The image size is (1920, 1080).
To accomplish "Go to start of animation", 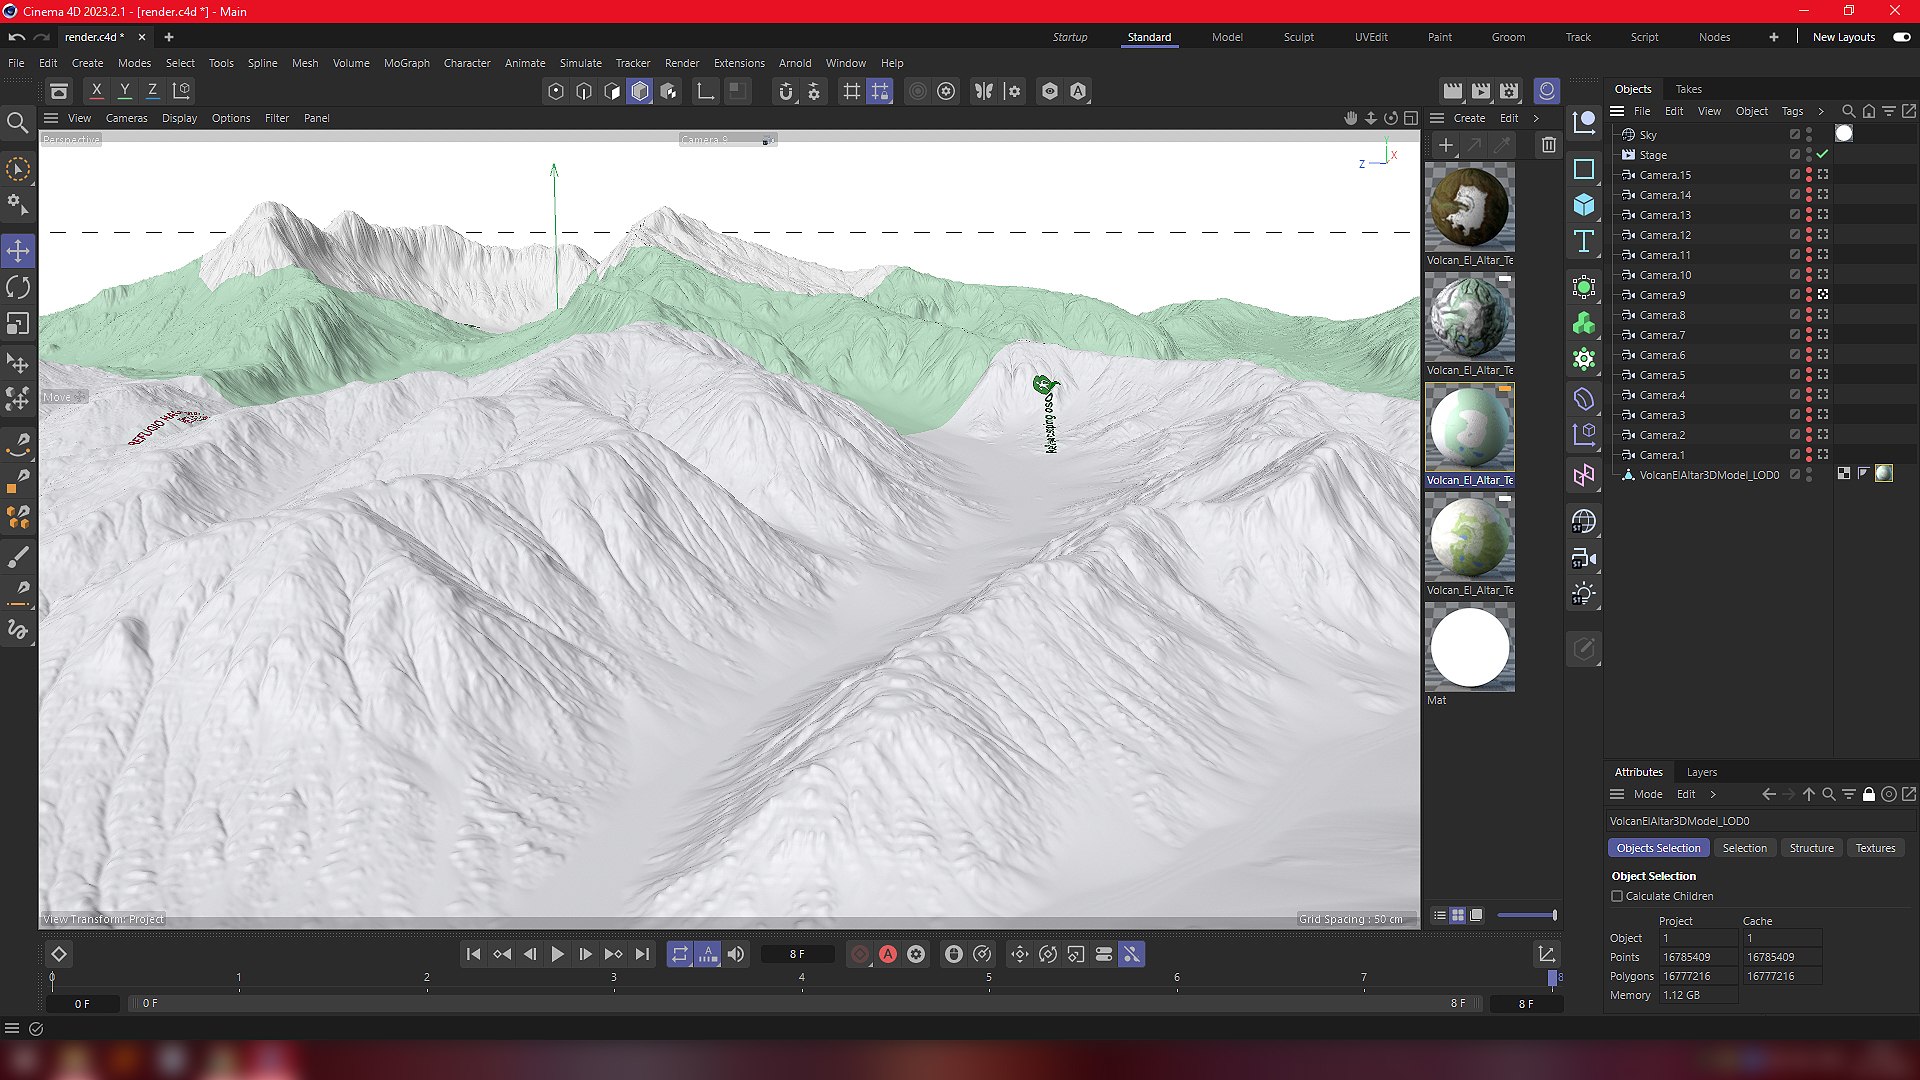I will tap(474, 955).
